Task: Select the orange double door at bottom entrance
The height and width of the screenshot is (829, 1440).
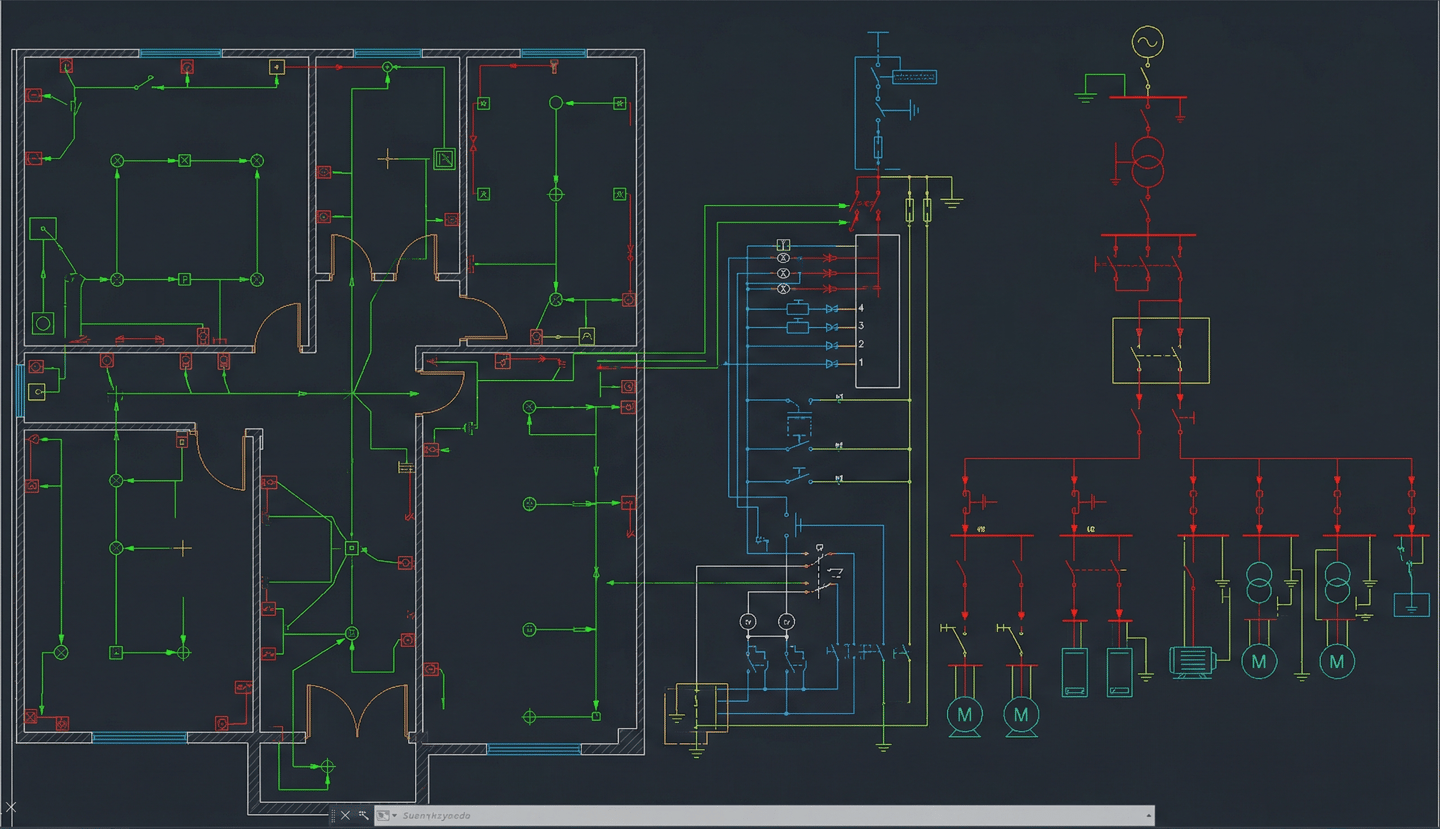Action: [x=357, y=712]
